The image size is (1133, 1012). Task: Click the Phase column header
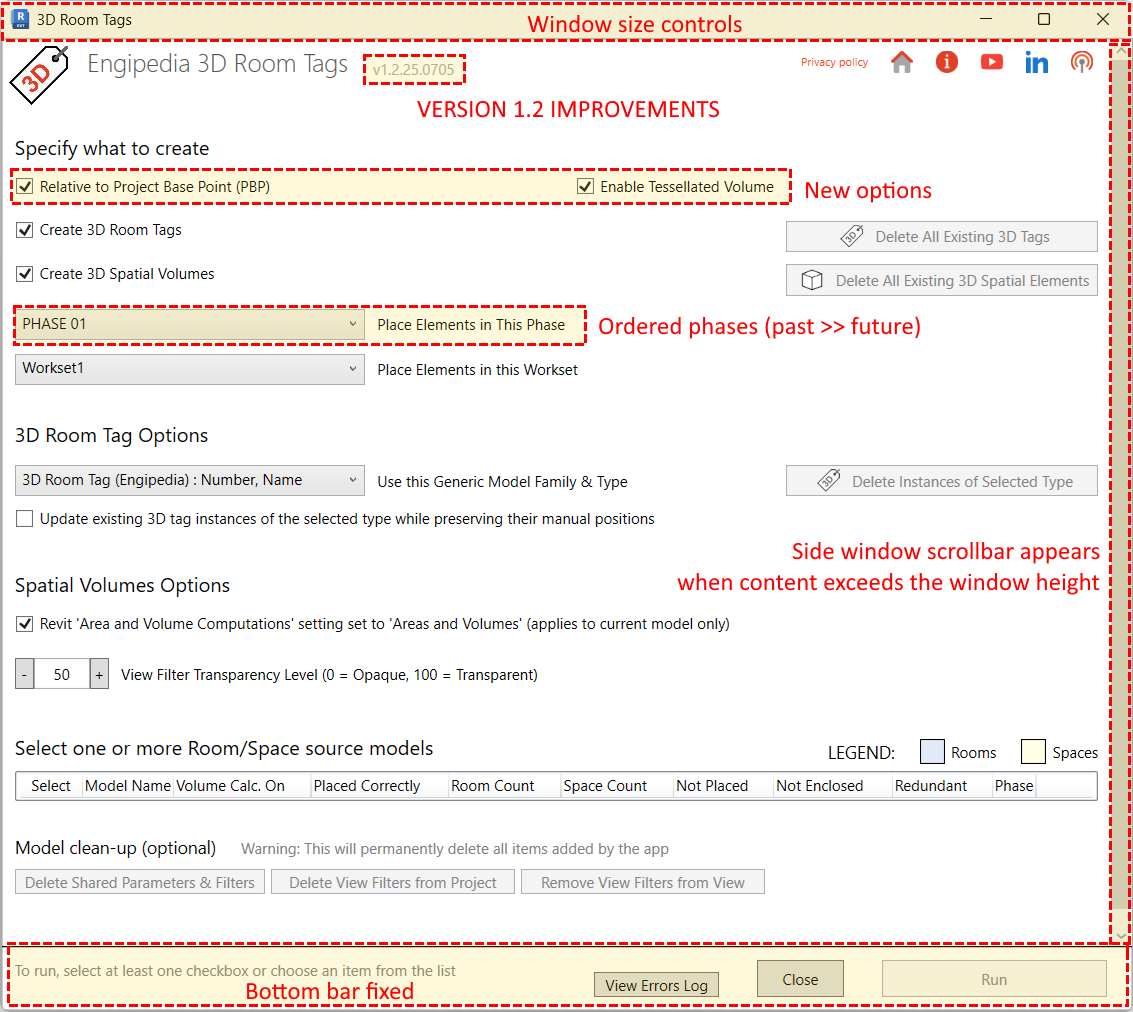coord(1013,786)
